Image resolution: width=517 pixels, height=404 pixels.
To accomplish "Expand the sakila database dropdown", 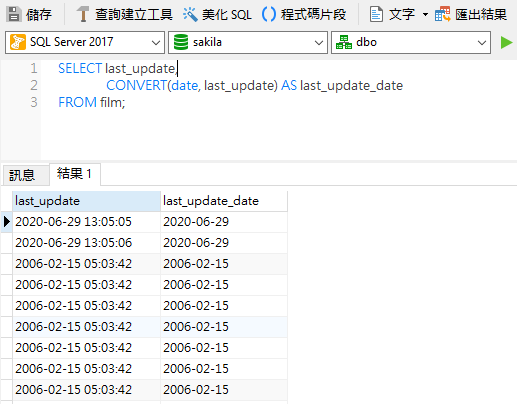I will point(319,43).
